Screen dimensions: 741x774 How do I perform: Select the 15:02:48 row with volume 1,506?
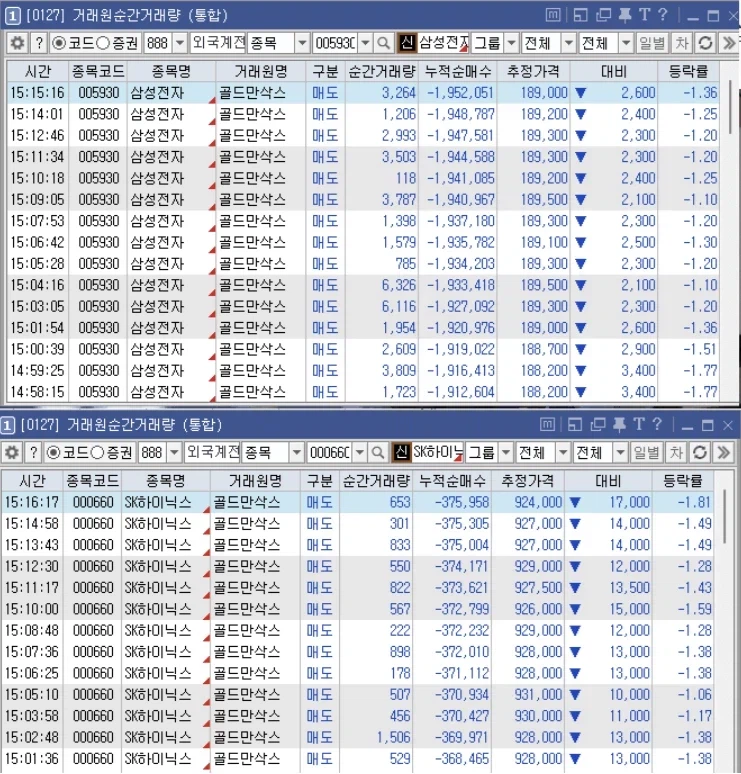pos(357,737)
